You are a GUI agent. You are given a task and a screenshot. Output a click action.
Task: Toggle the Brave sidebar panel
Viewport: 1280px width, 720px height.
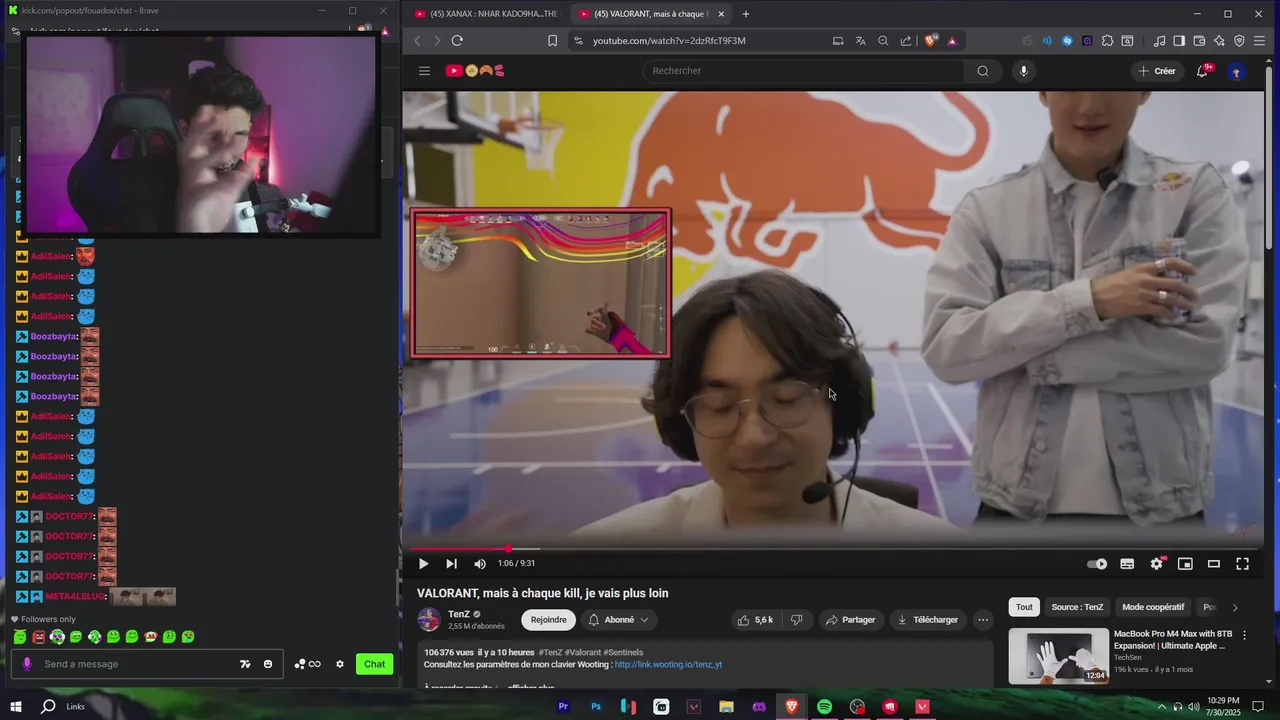pyautogui.click(x=1179, y=41)
